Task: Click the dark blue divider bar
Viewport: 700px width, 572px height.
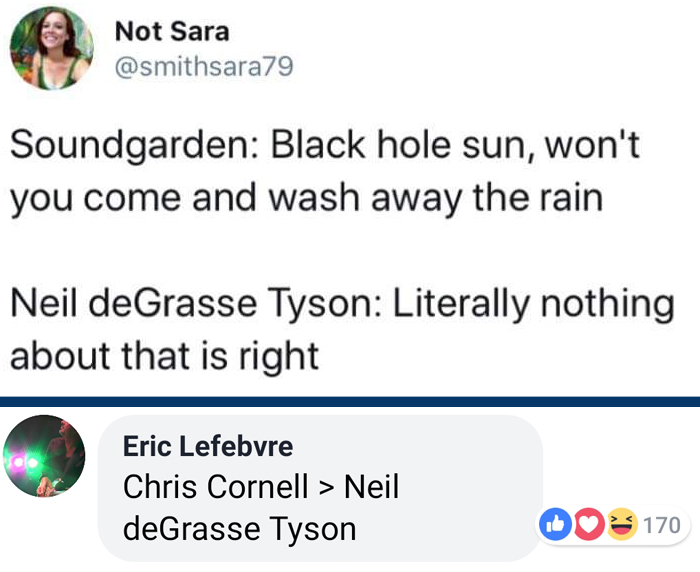Action: [350, 401]
